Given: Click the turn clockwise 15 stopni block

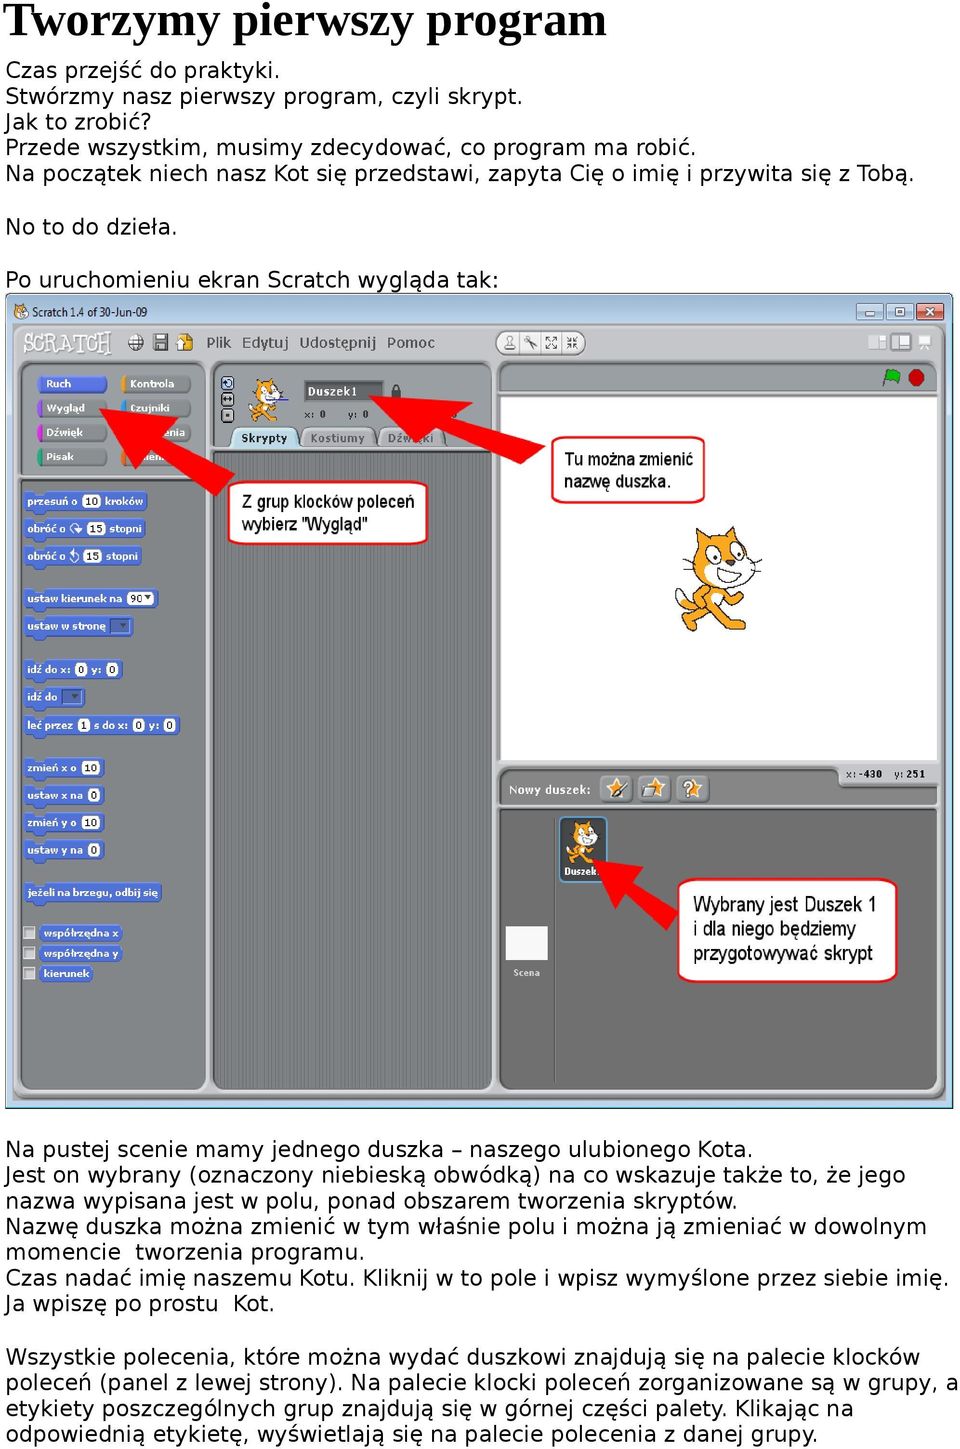Looking at the screenshot, I should [x=85, y=528].
